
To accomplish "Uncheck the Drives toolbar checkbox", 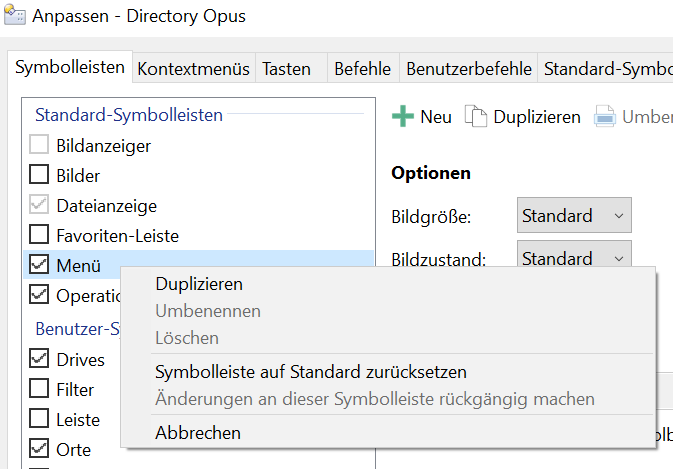I will point(39,358).
